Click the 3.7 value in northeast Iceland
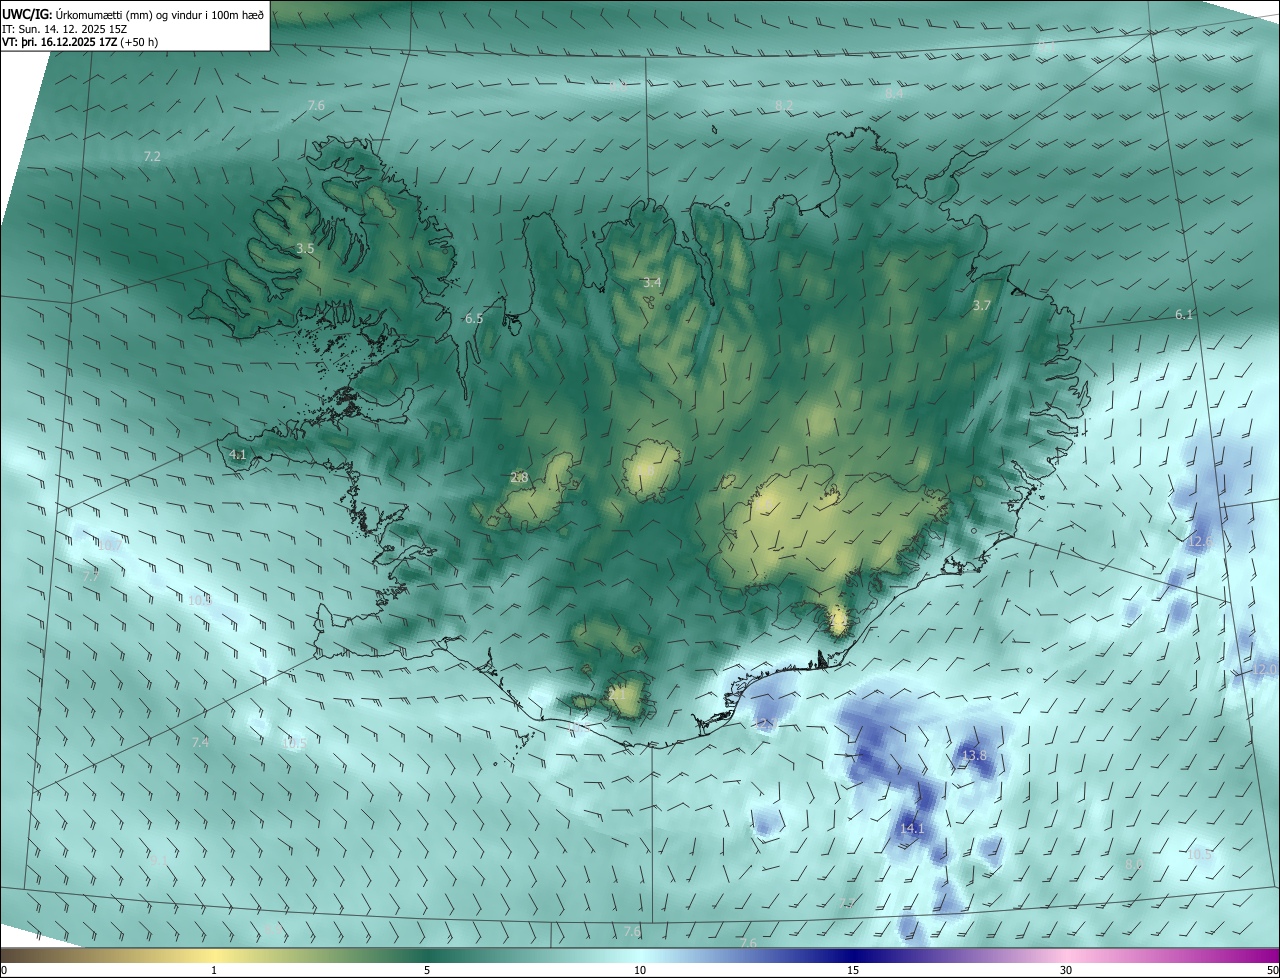 click(982, 306)
